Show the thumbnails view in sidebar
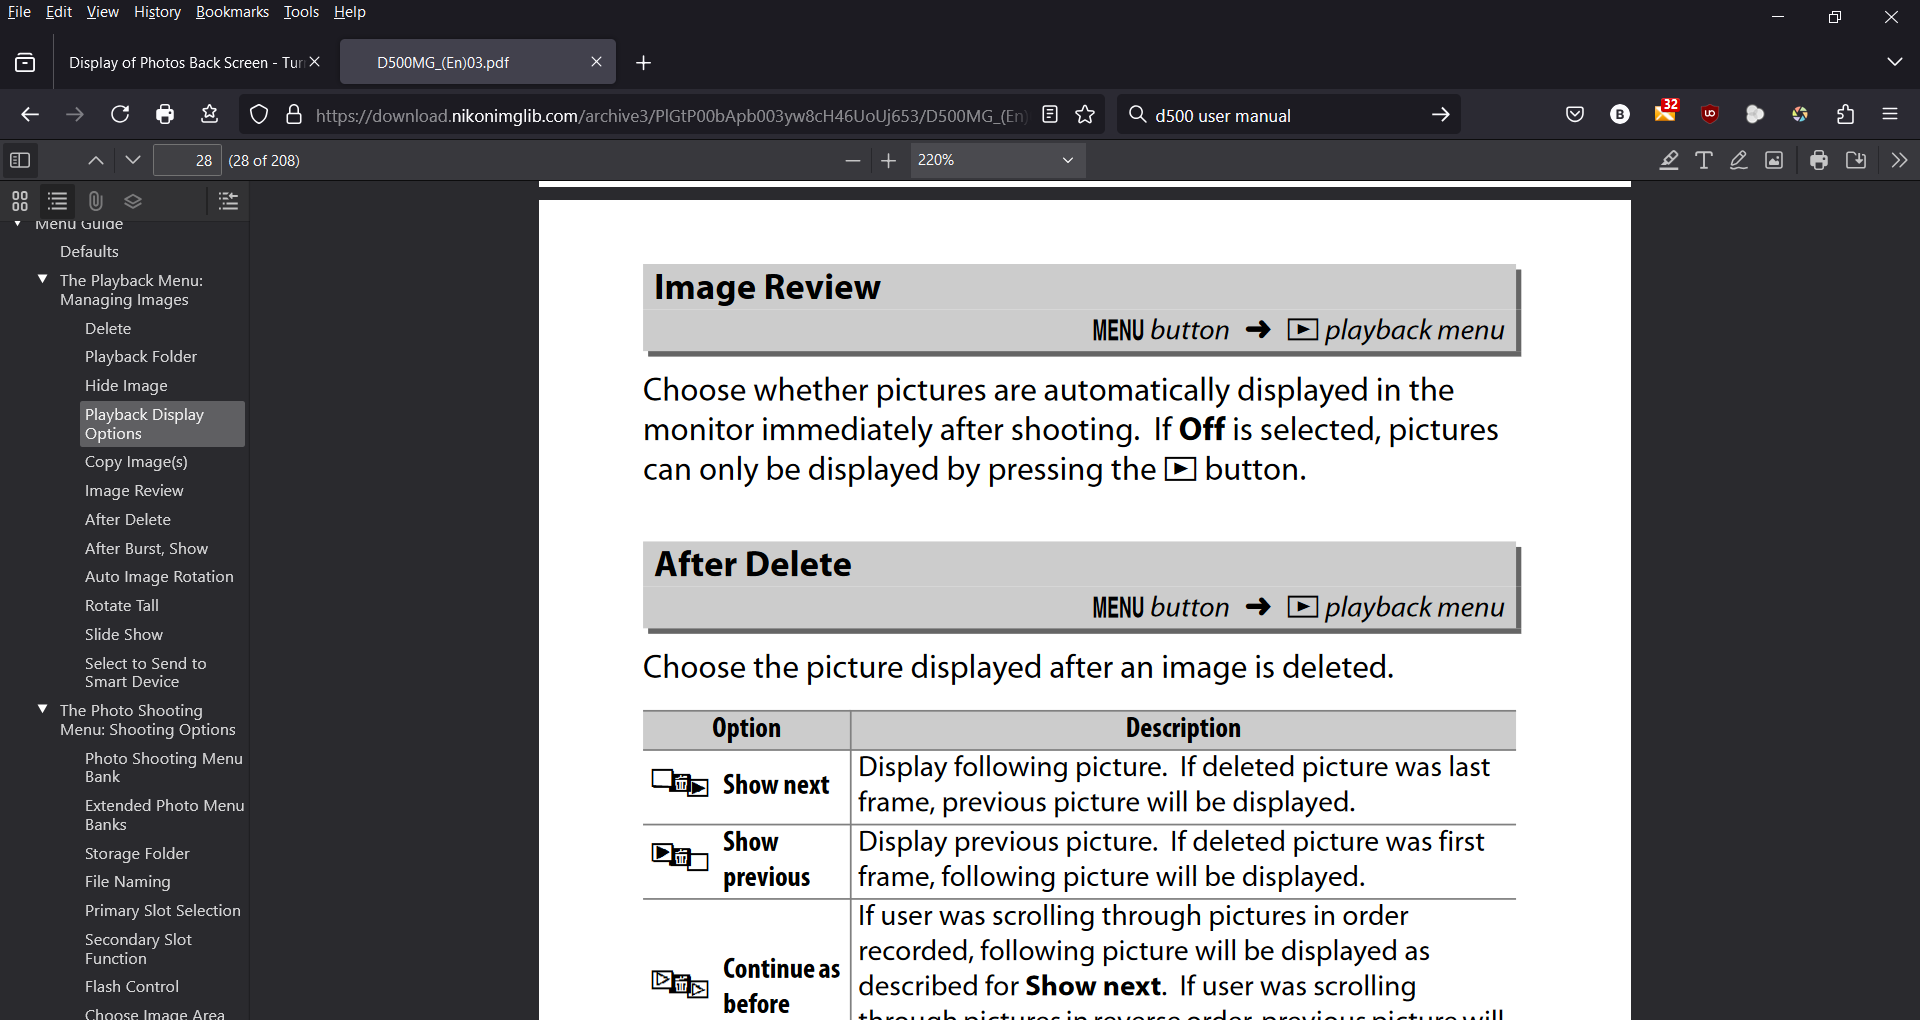 (20, 201)
